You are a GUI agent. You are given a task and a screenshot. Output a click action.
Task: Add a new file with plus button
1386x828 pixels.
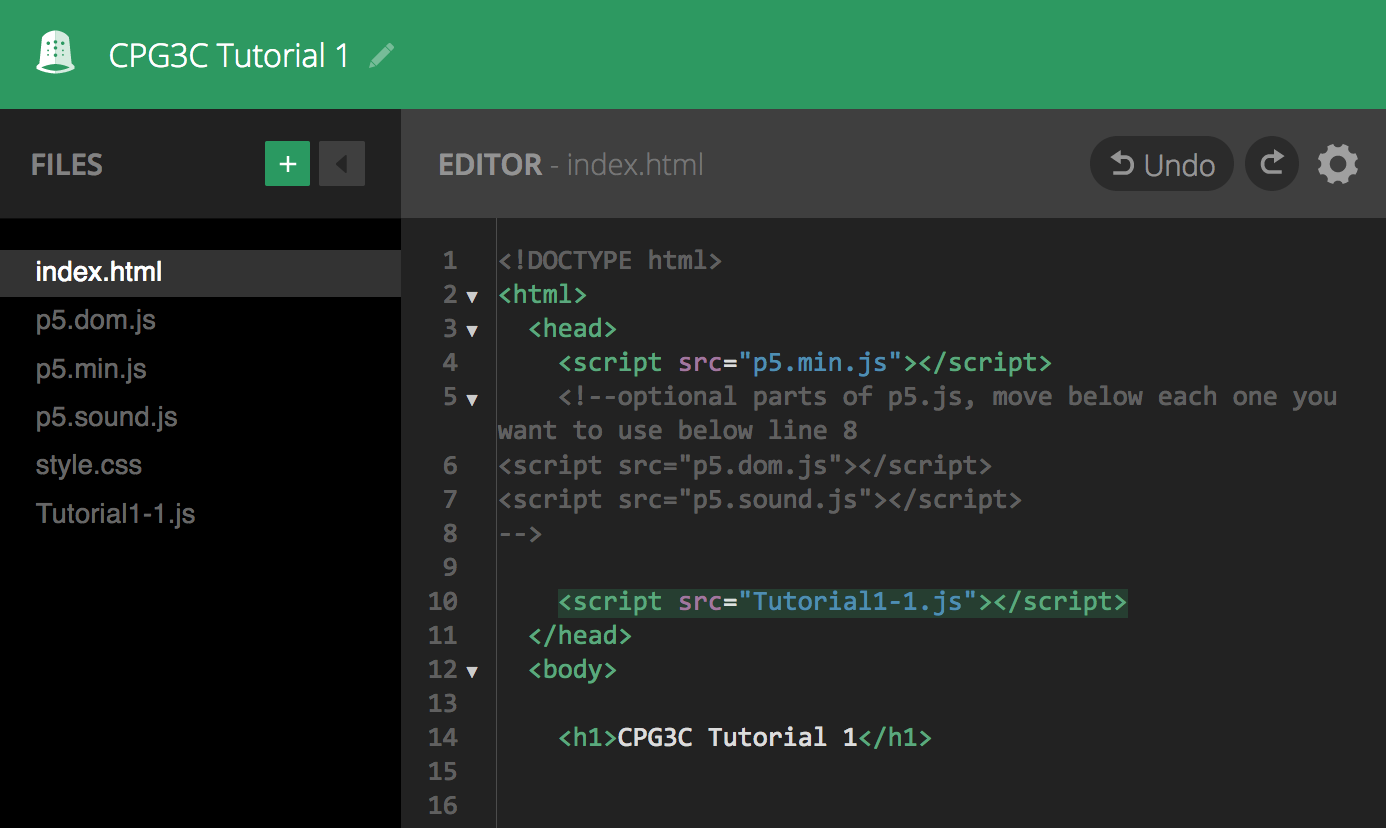tap(287, 164)
